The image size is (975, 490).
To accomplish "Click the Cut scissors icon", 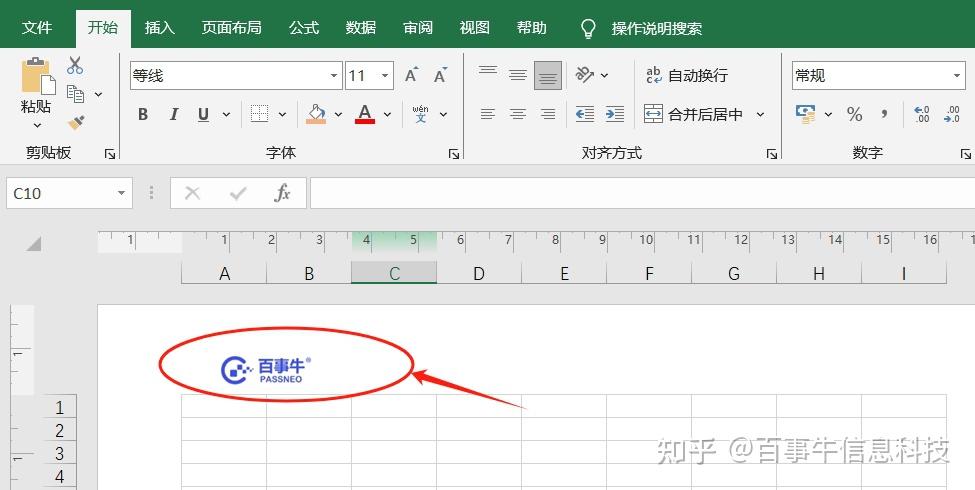I will [75, 65].
